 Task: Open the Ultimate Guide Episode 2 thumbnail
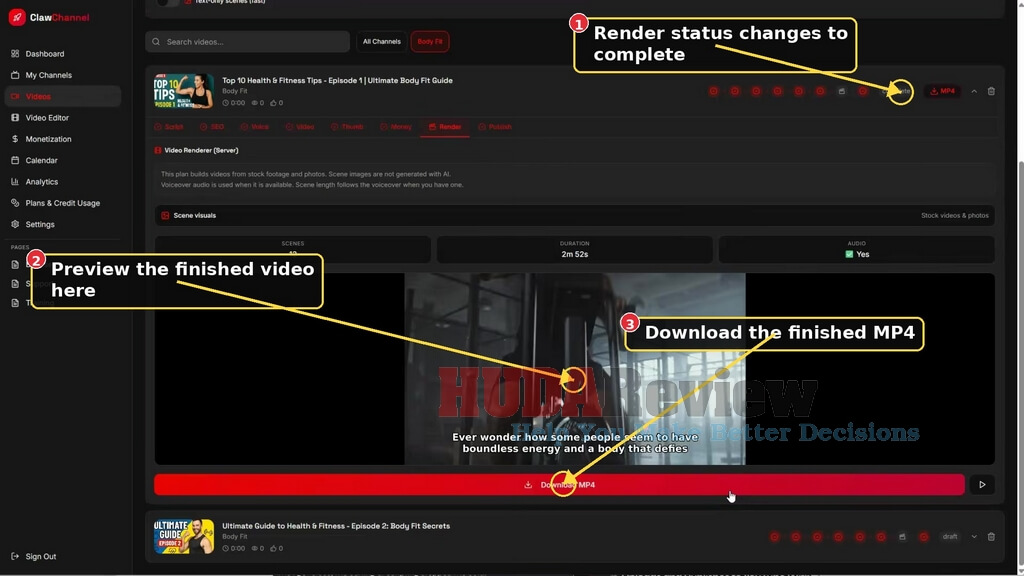click(184, 536)
